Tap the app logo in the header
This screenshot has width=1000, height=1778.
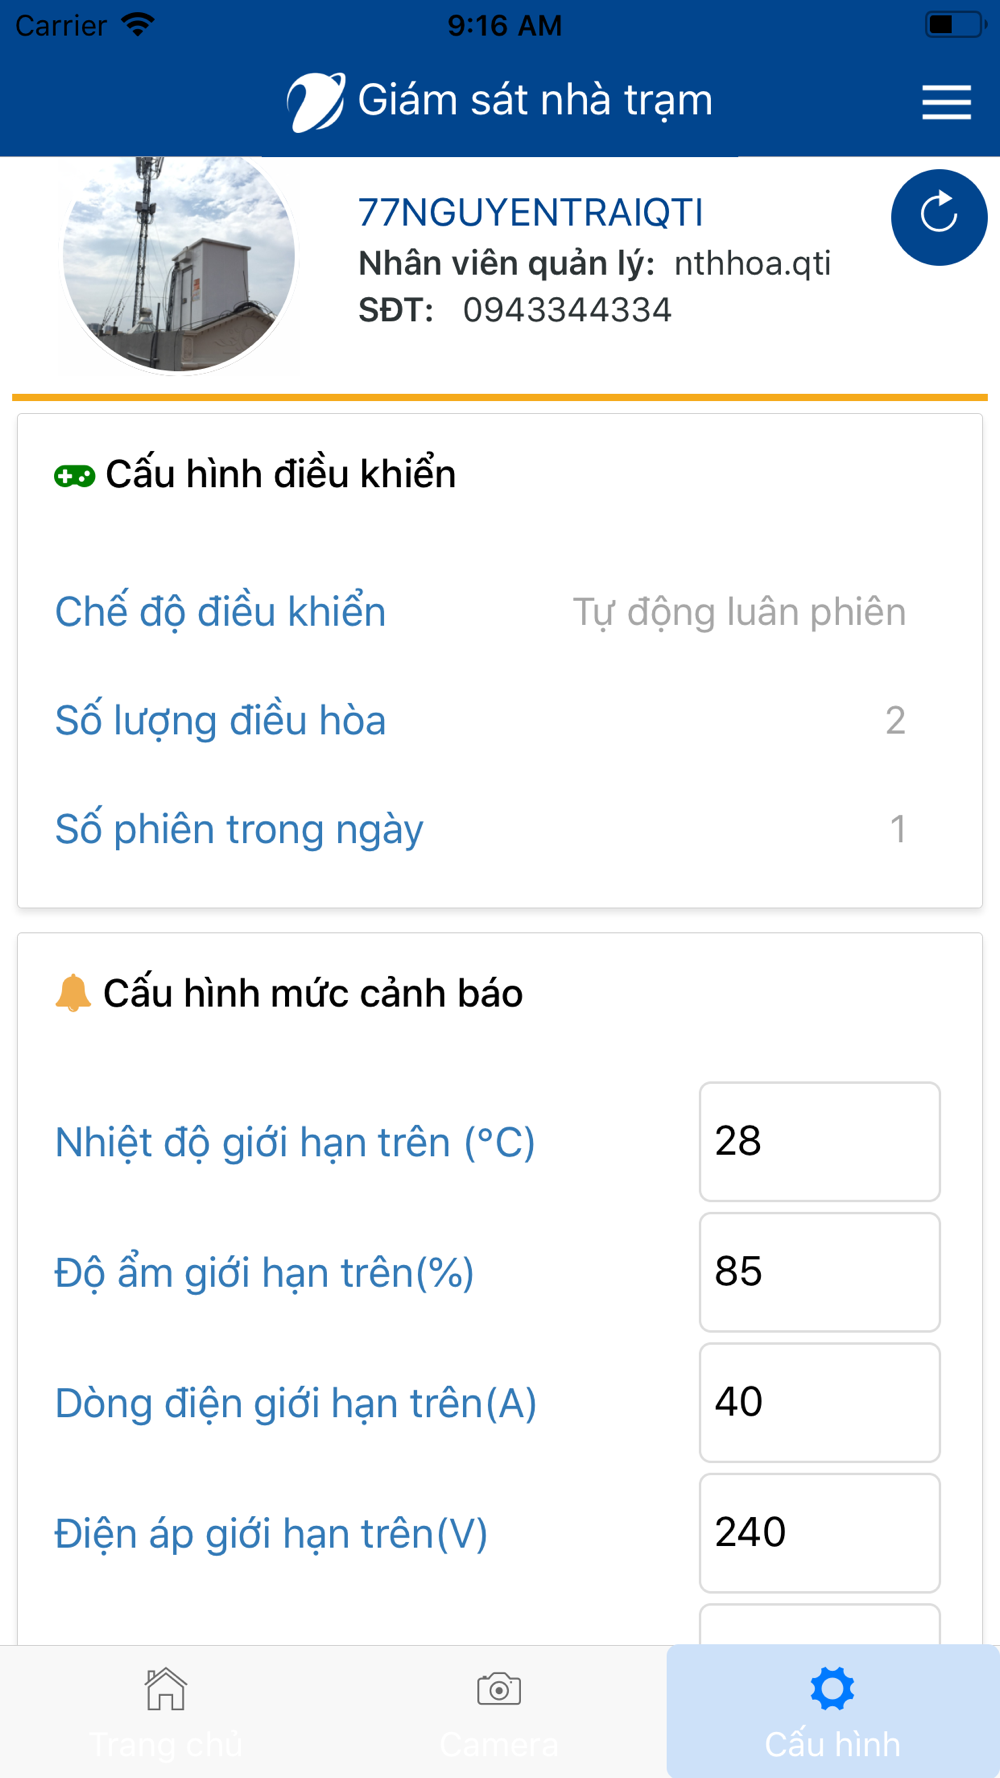pos(316,102)
